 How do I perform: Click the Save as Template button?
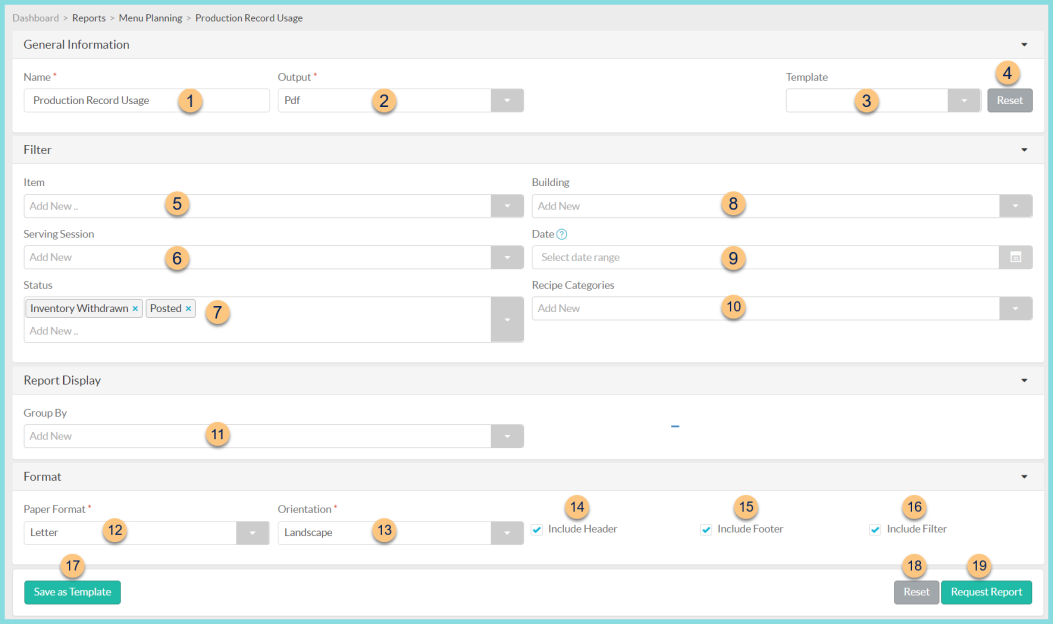point(71,592)
